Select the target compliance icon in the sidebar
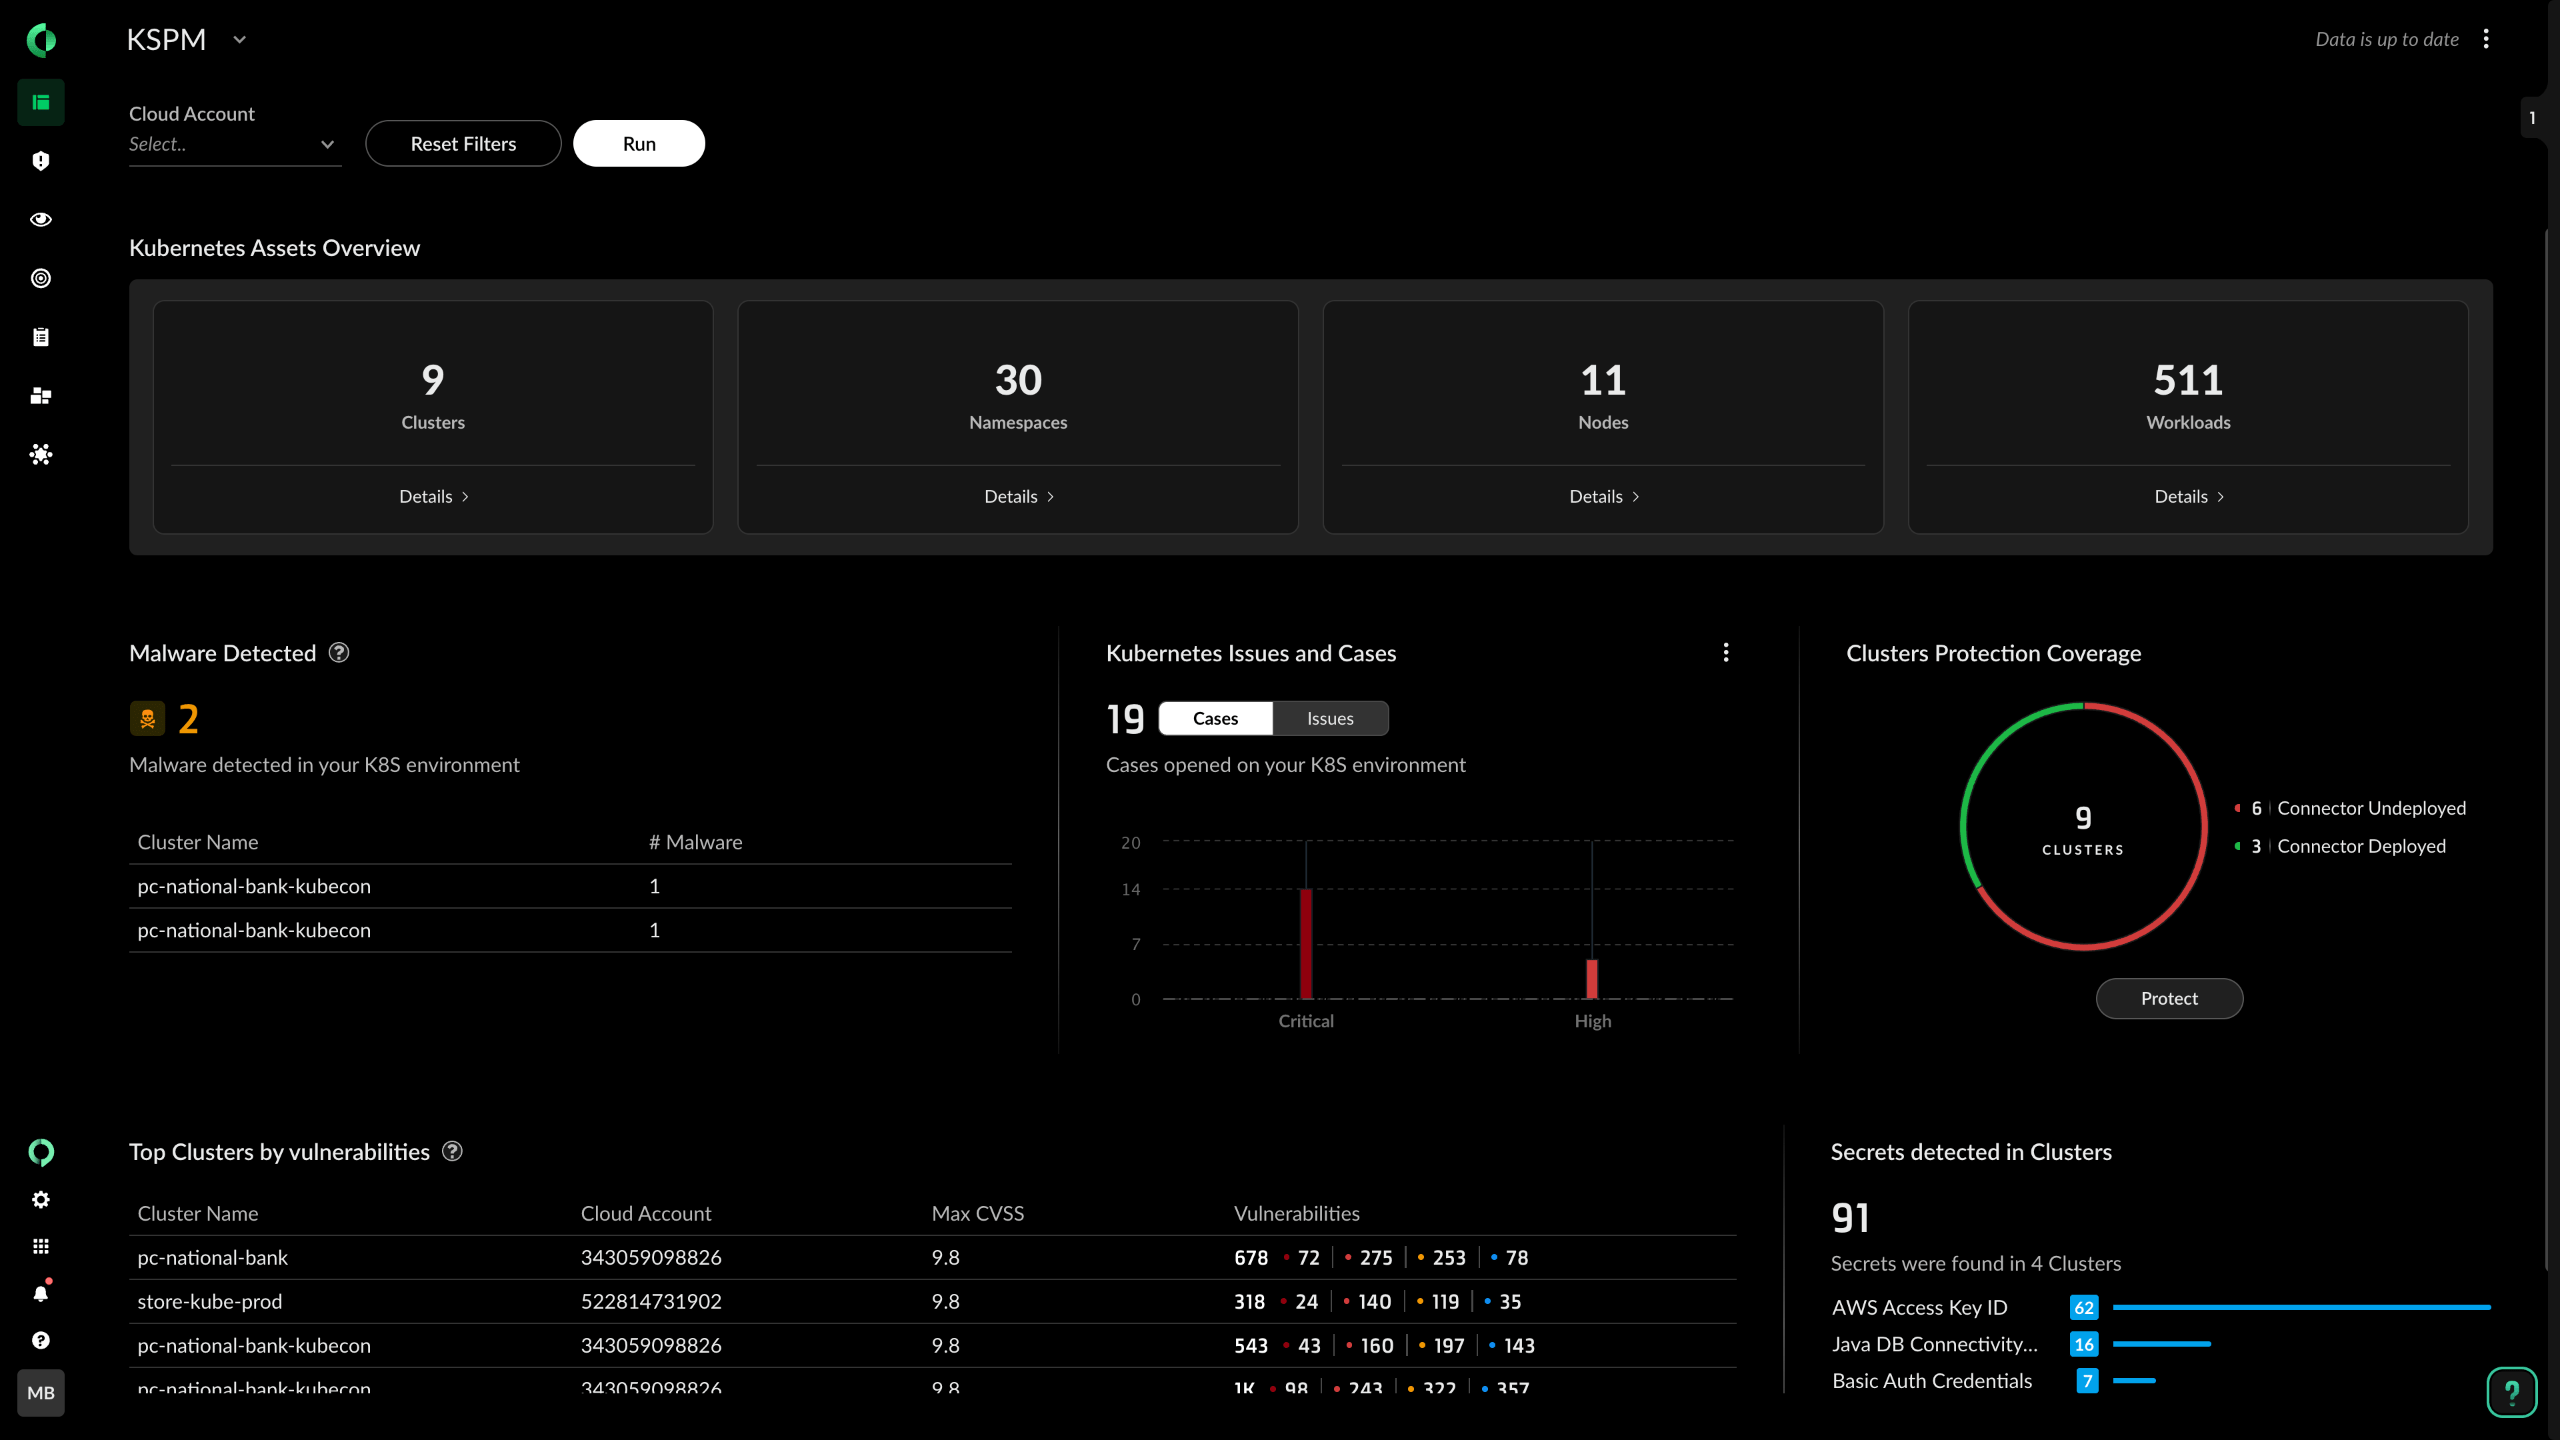2560x1440 pixels. point(41,278)
